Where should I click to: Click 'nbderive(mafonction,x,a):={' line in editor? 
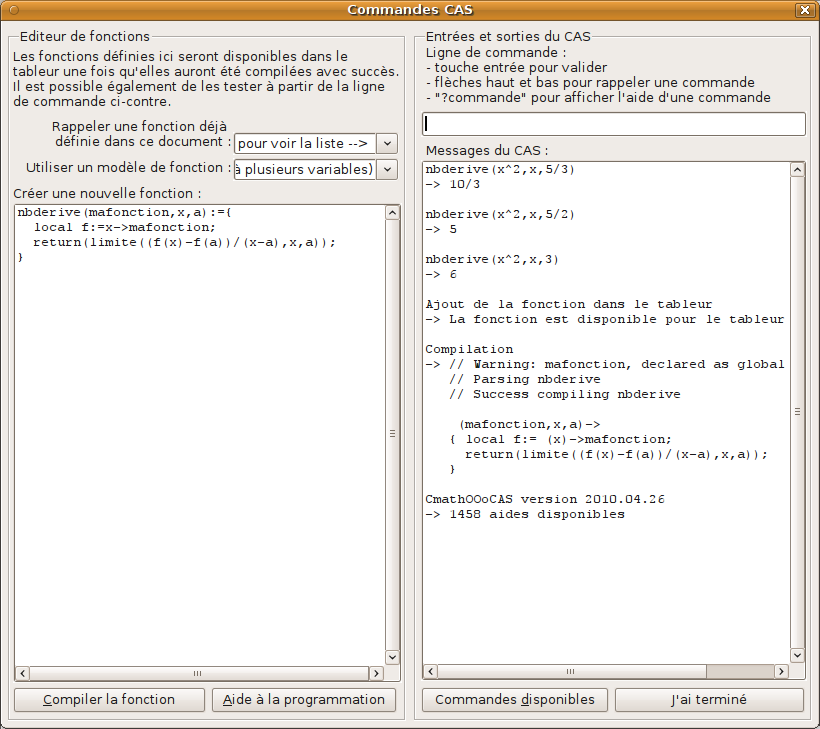pos(124,212)
